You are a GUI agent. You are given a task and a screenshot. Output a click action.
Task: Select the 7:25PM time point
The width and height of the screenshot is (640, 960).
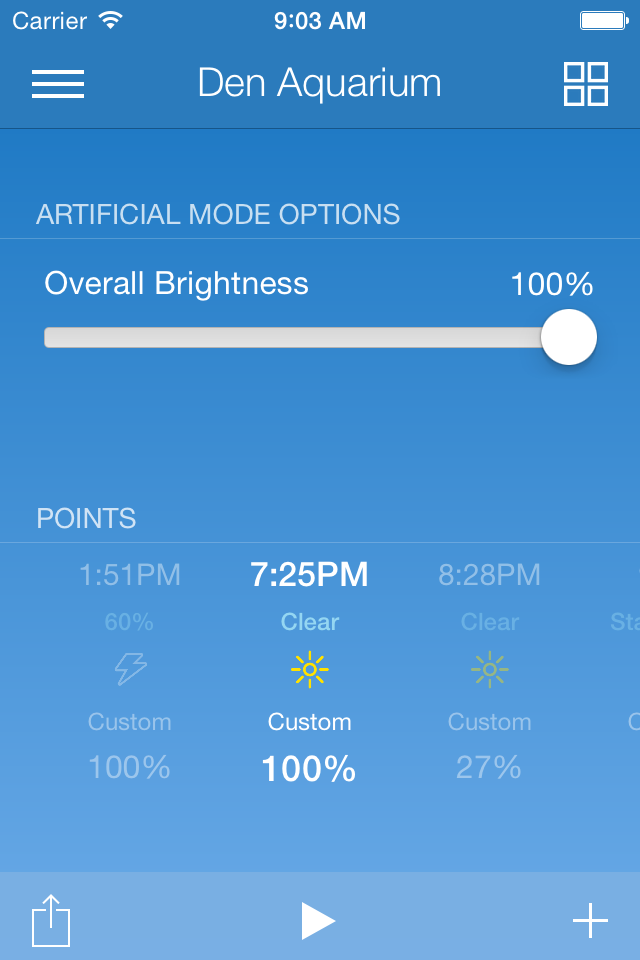click(310, 575)
